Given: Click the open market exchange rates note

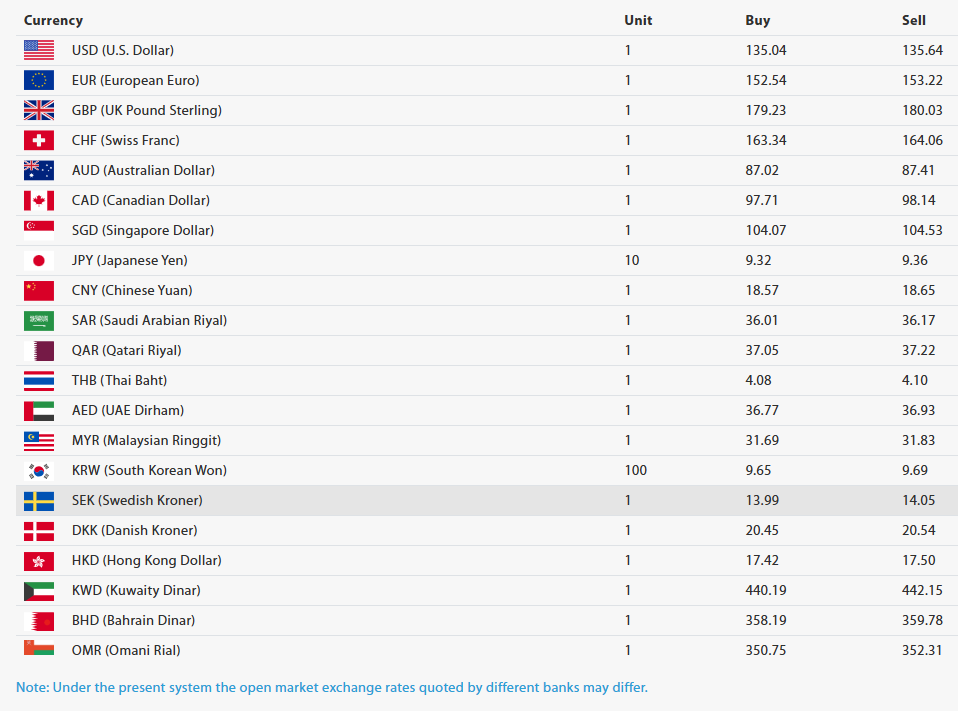Looking at the screenshot, I should [332, 687].
